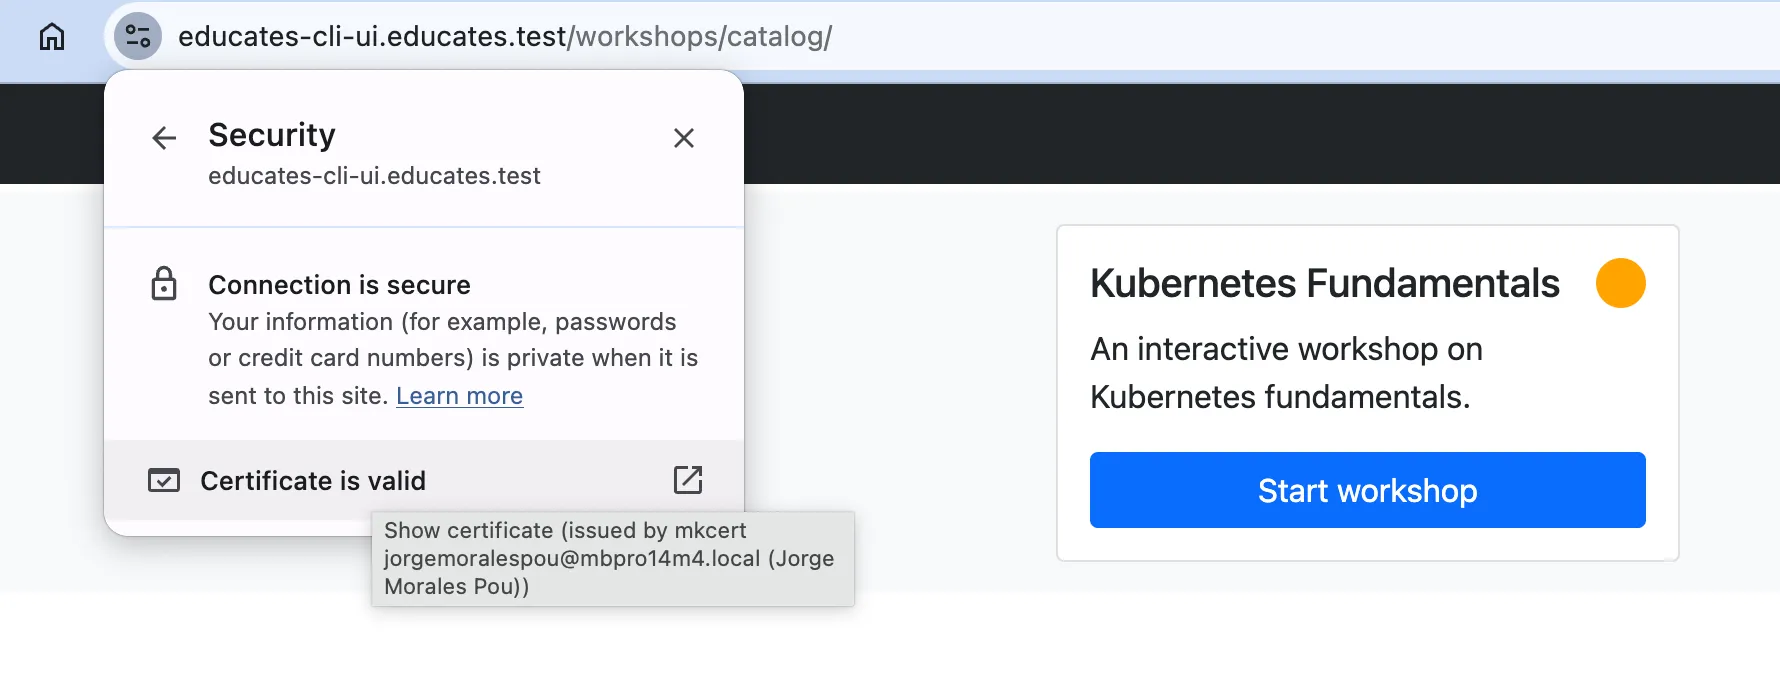Click the educates-cli-ui.educates.test domain under Security

[x=374, y=176]
